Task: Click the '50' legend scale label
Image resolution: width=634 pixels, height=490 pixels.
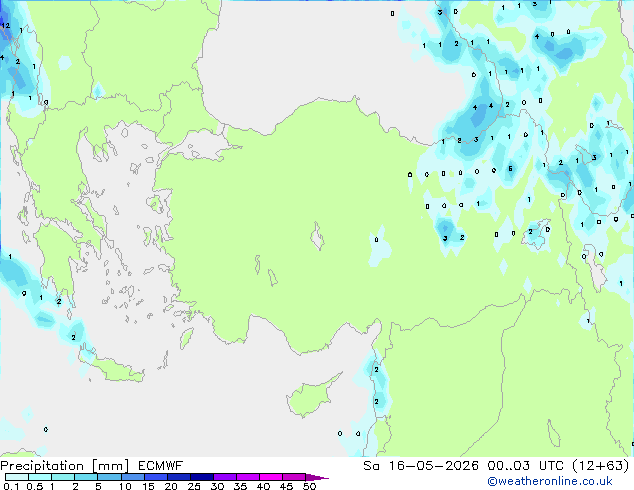Action: tap(309, 486)
